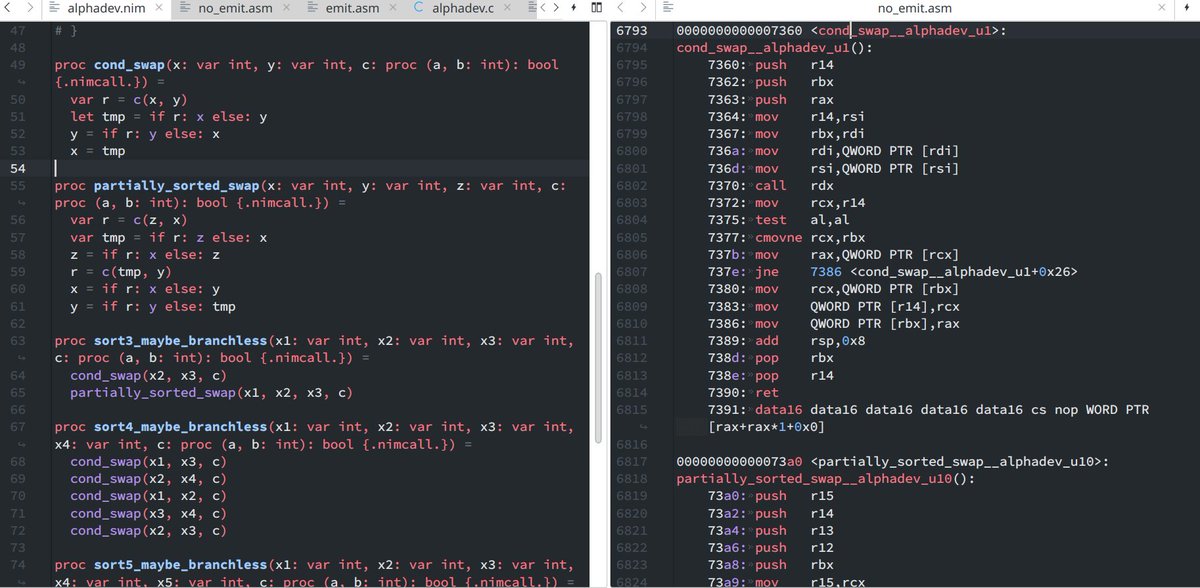Click the back navigation arrow in the left pane
The width and height of the screenshot is (1200, 588).
[x=10, y=8]
